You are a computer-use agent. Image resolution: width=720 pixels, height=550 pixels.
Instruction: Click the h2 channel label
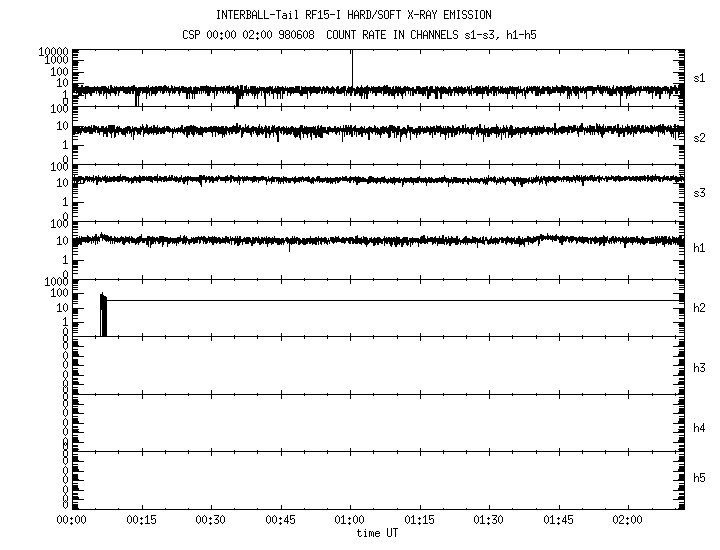pos(700,308)
